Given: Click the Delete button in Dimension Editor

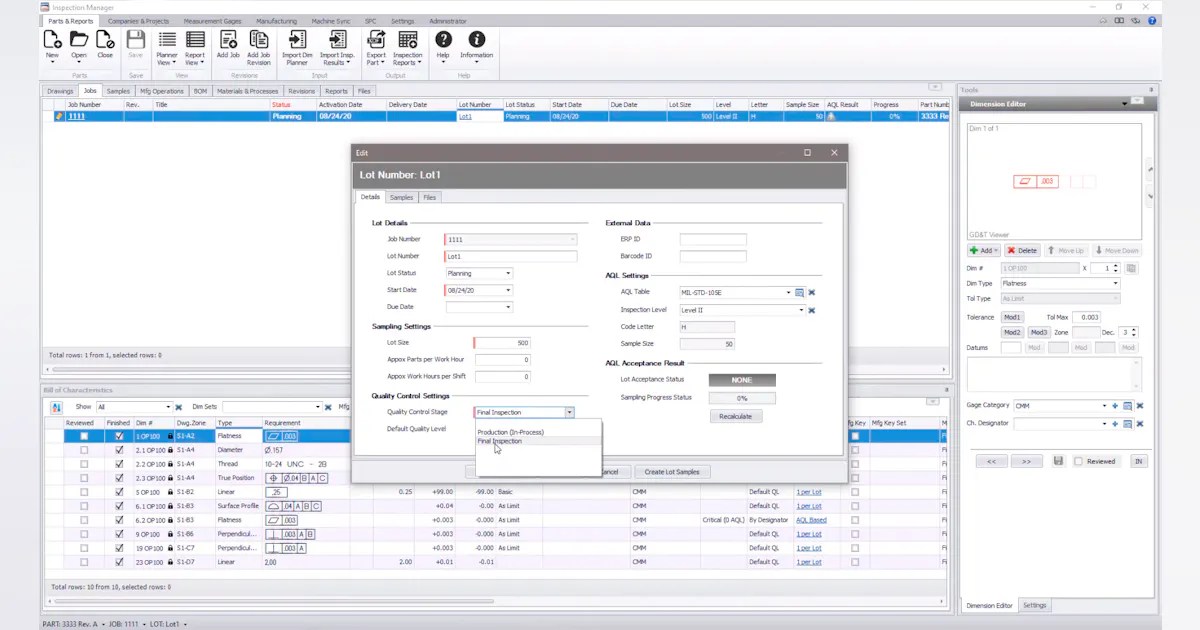Looking at the screenshot, I should point(1023,250).
